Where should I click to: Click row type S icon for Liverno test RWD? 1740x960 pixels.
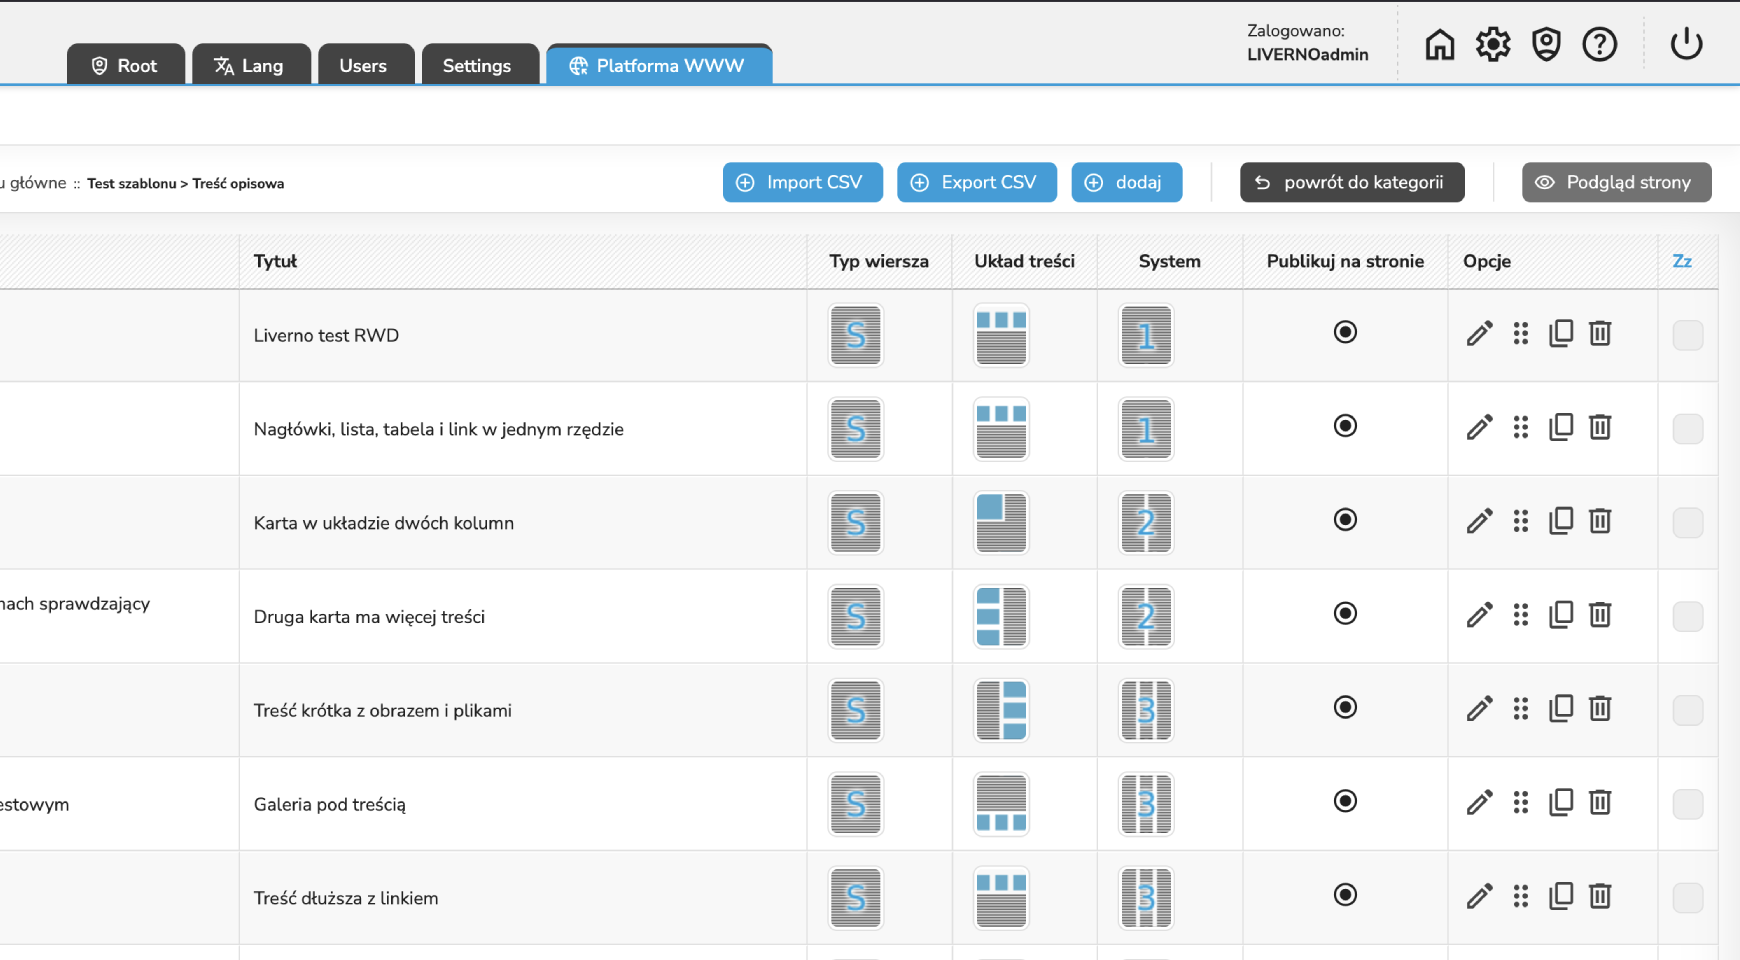click(856, 335)
